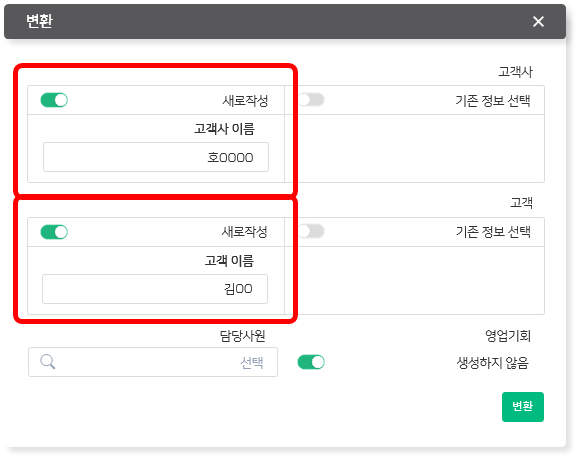This screenshot has width=579, height=460.
Task: Click 기존 정보 선택 label in 고객사 section
Action: pyautogui.click(x=493, y=100)
